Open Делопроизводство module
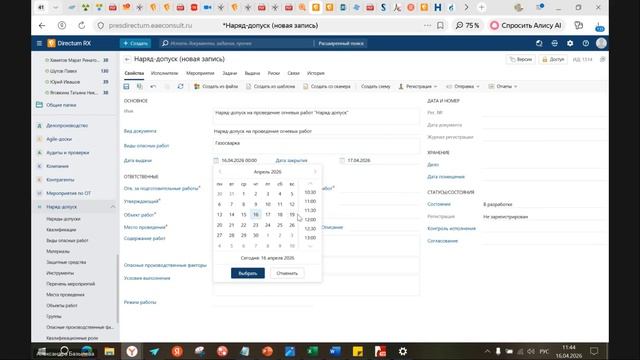Viewport: 640px width, 360px height. click(67, 126)
